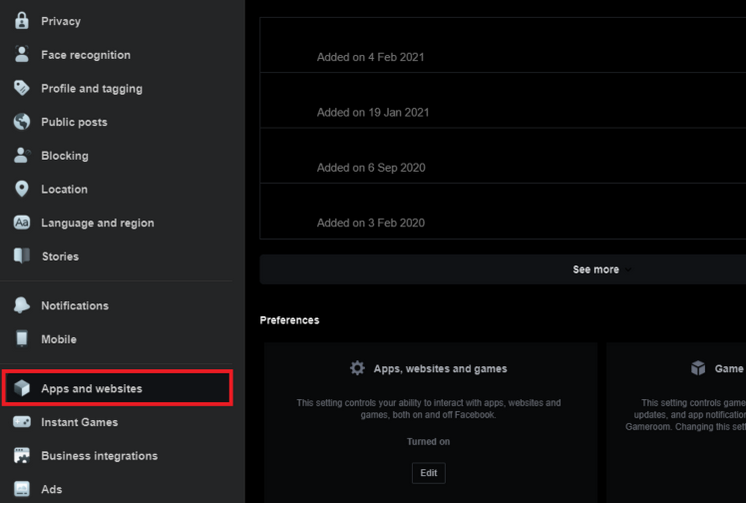
Task: Open the Mobile settings page
Action: pyautogui.click(x=58, y=339)
